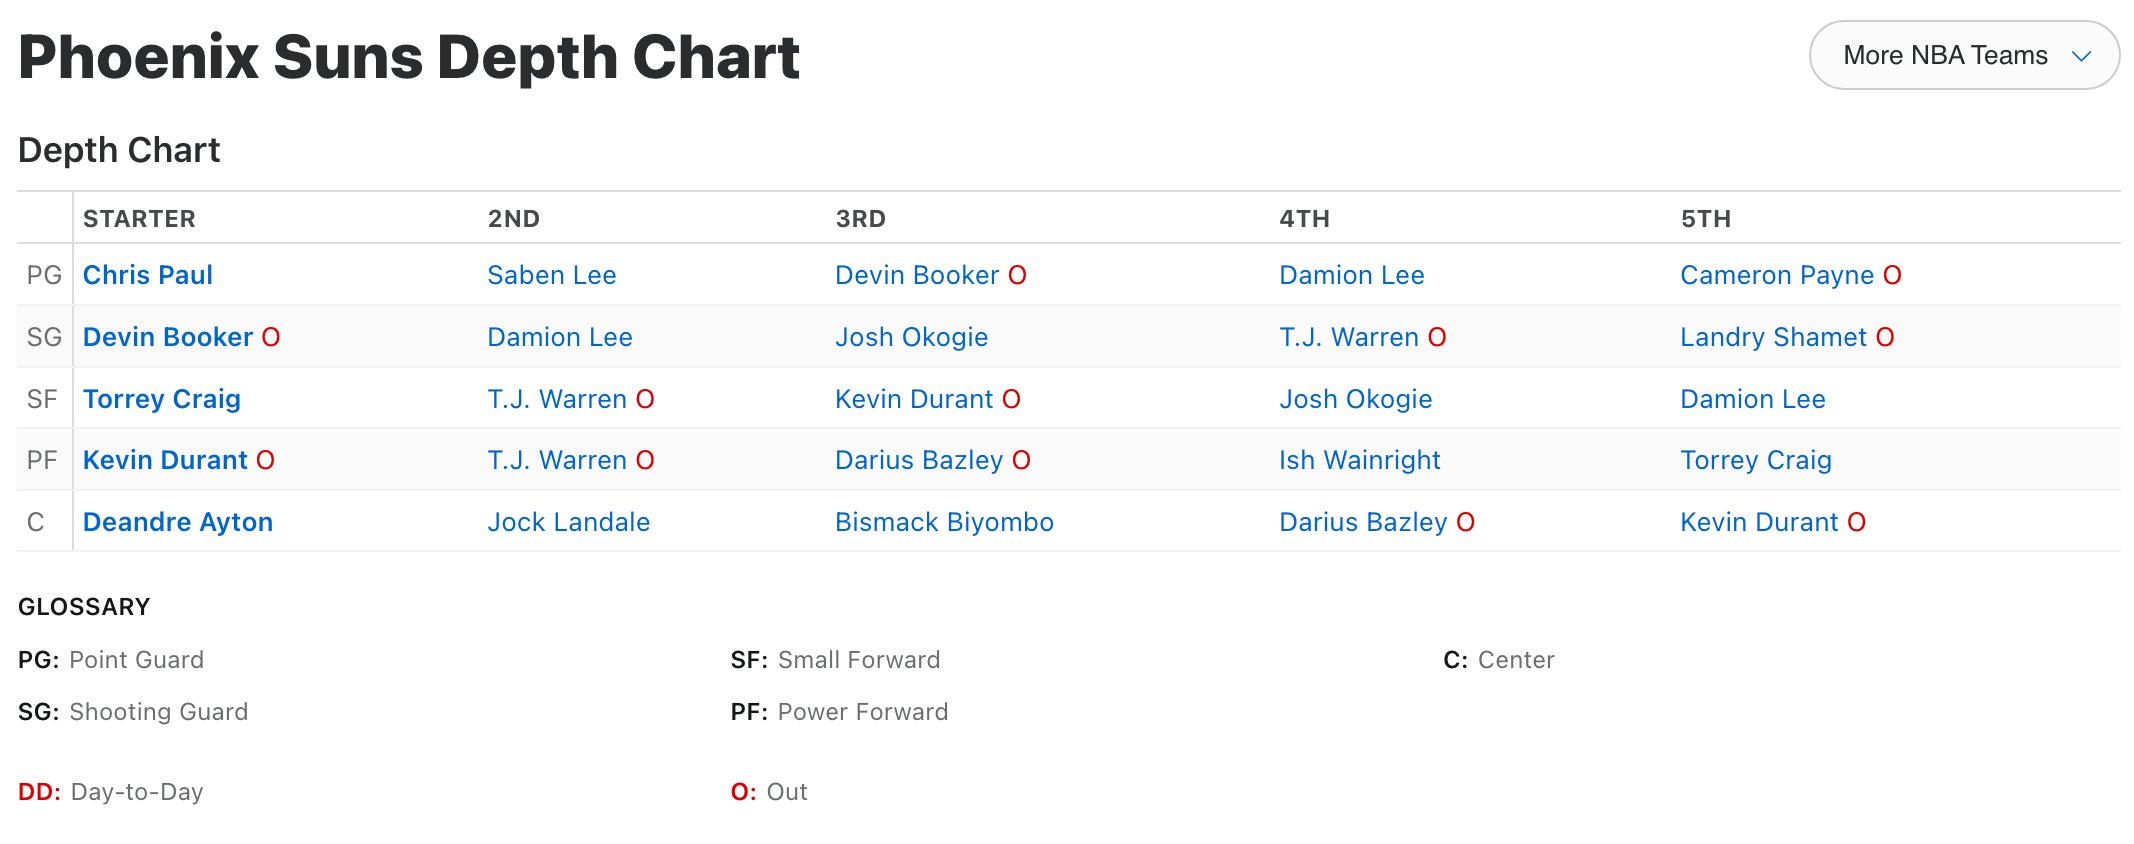Select Saben Lee in the PG row
The height and width of the screenshot is (844, 2134).
click(551, 275)
